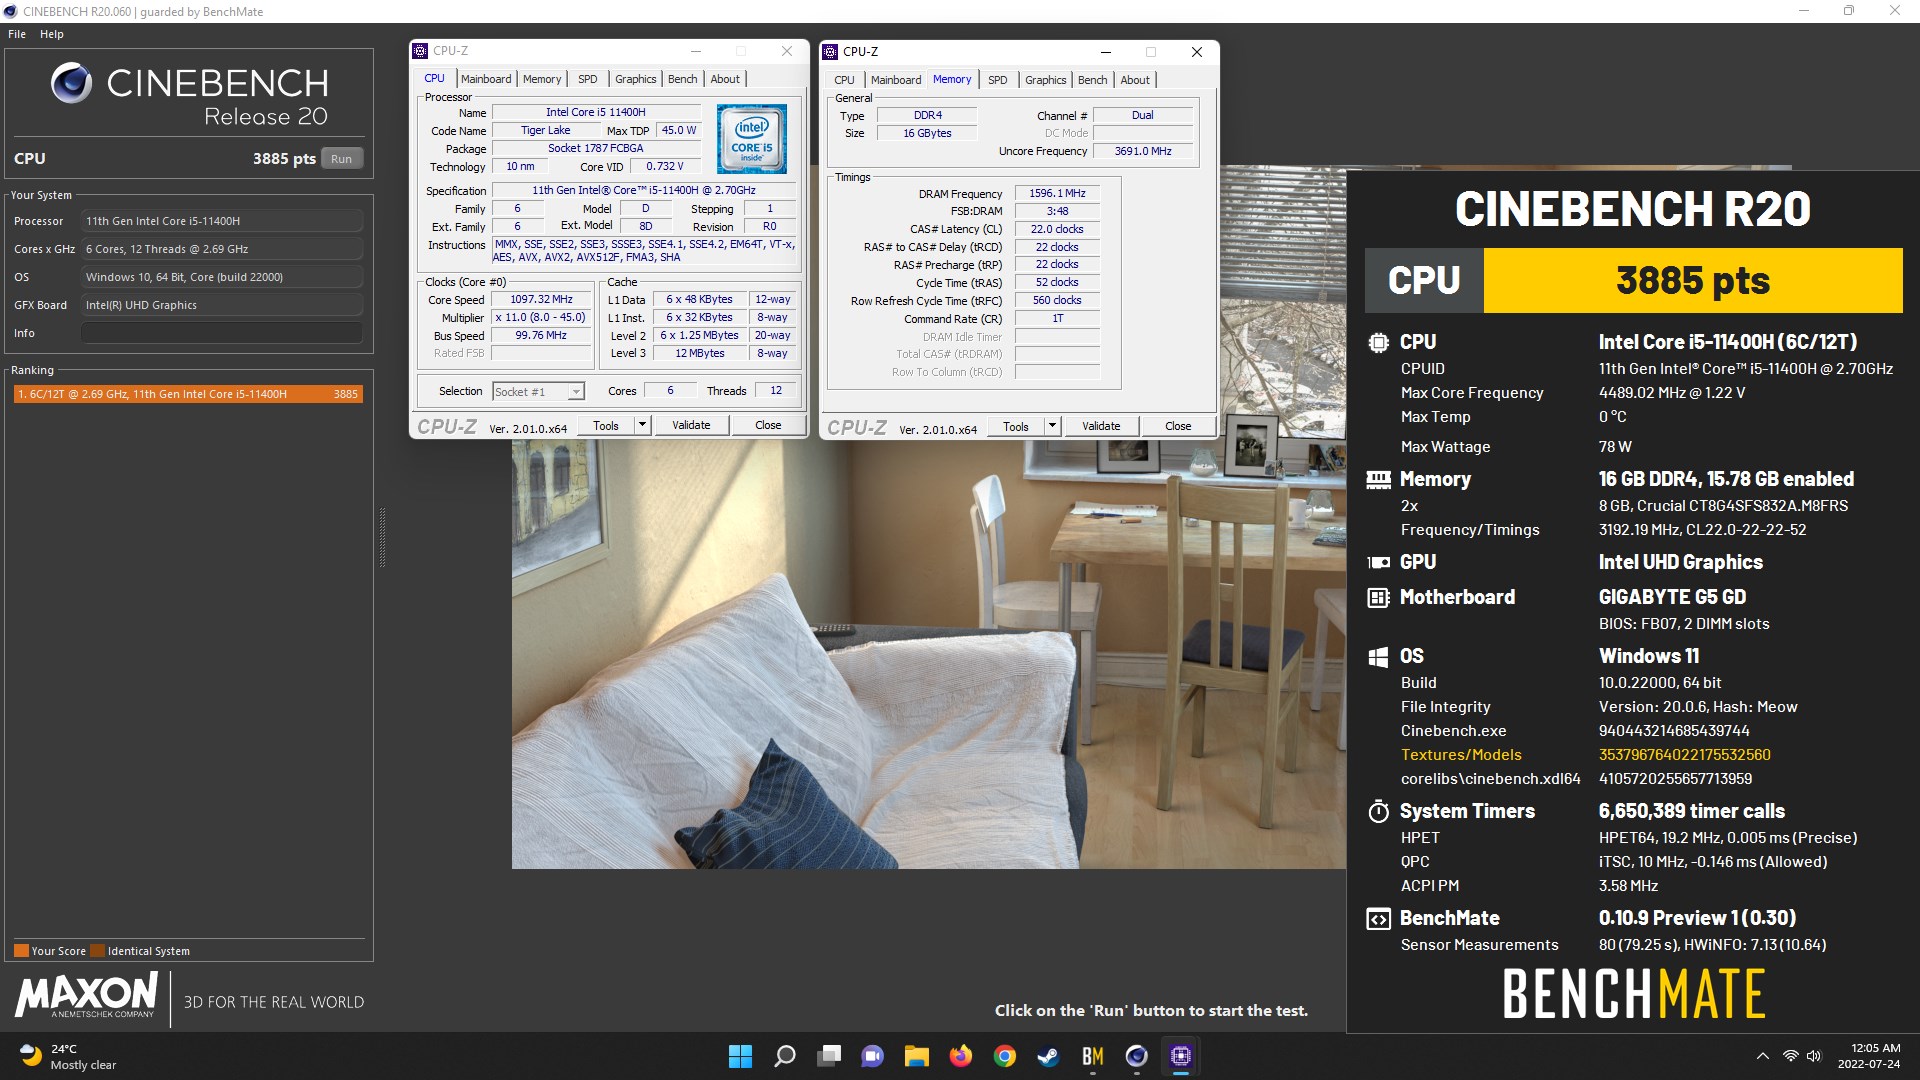Screen dimensions: 1920x1080
Task: Open the weather widget showing 24°C
Action: [68, 1056]
